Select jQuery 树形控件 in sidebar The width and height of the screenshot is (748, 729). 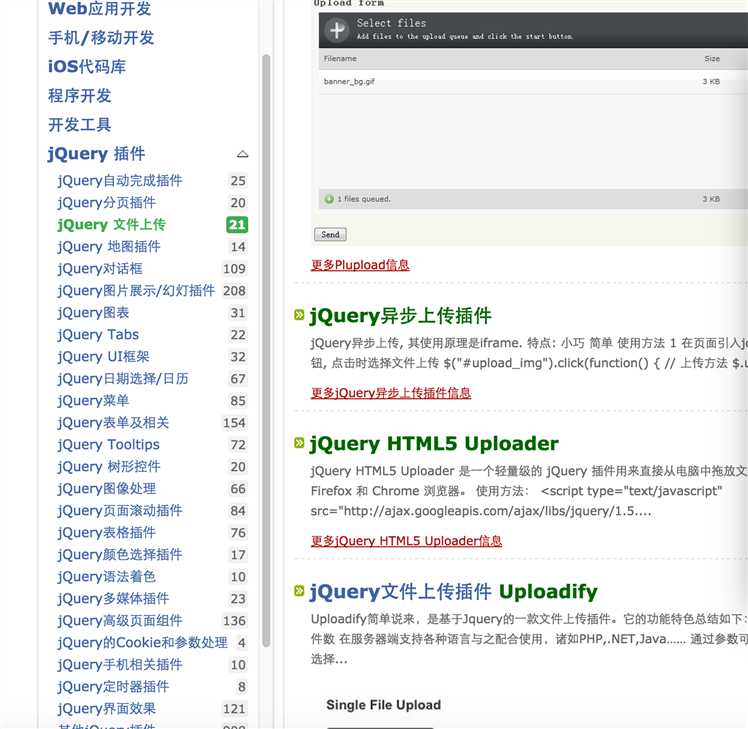(x=109, y=466)
